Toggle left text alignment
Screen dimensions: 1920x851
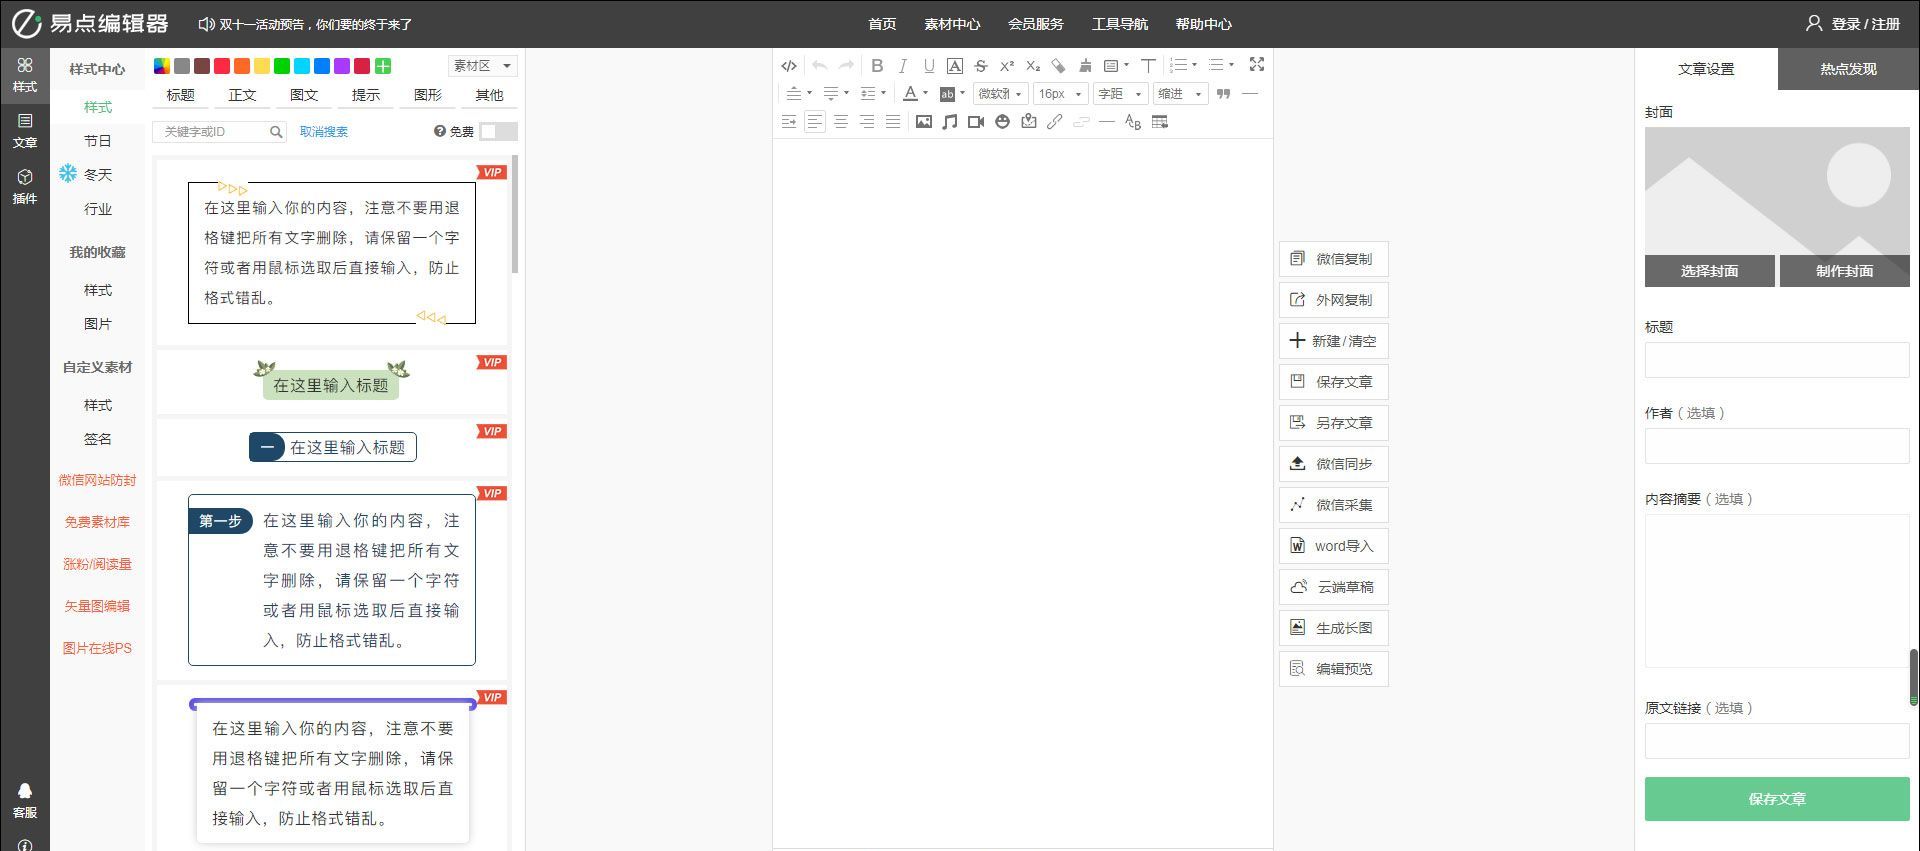[x=815, y=122]
